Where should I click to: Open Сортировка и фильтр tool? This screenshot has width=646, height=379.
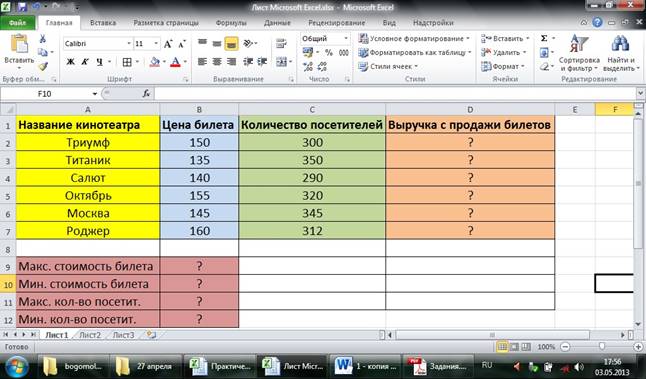579,54
